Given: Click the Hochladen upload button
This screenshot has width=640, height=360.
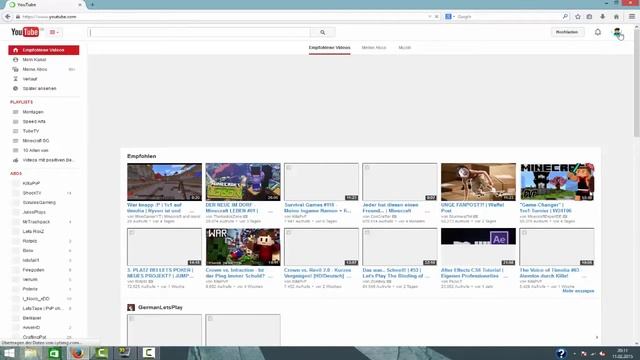Looking at the screenshot, I should tap(567, 32).
